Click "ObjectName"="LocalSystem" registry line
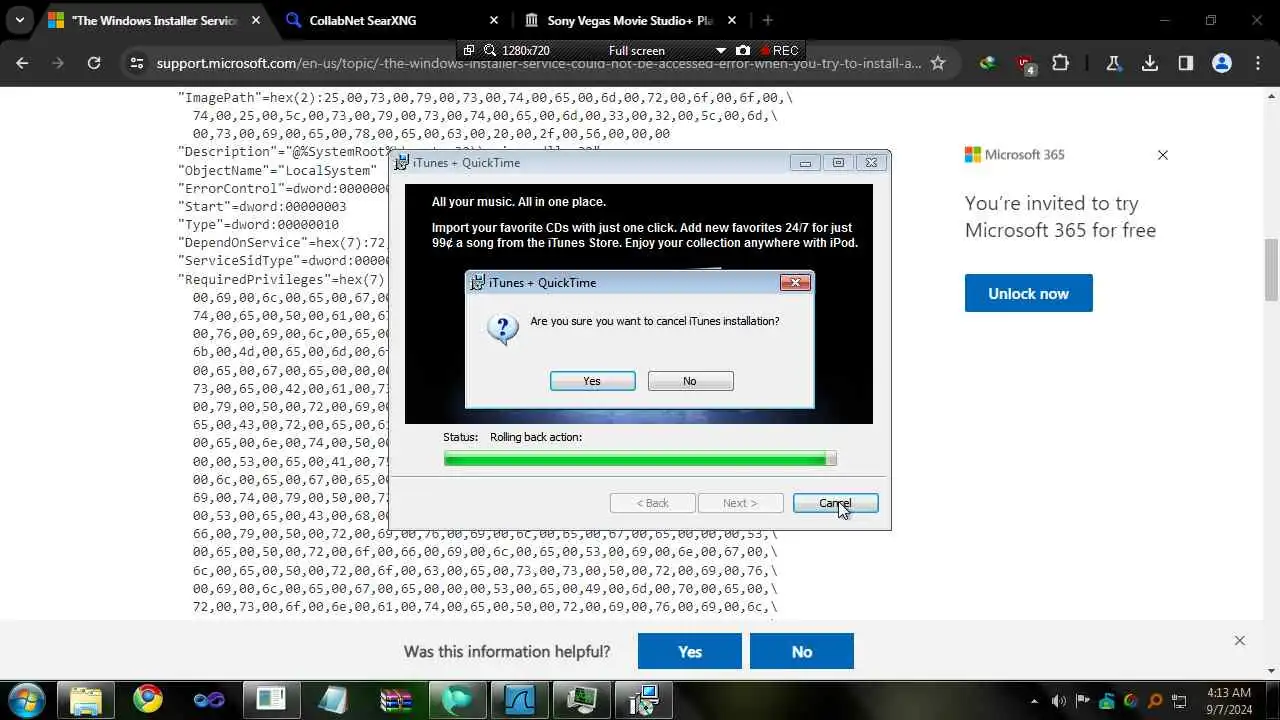 coord(277,170)
